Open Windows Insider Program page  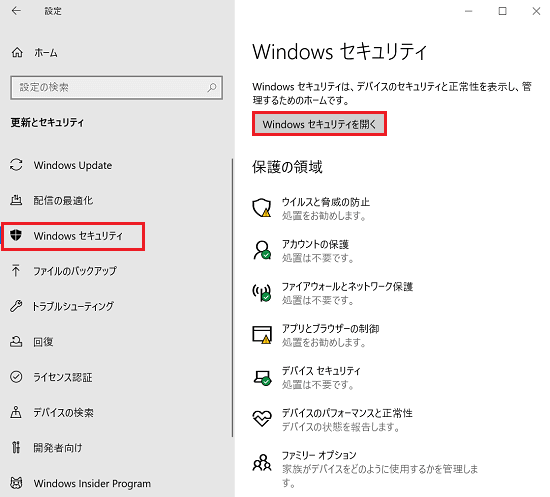[x=92, y=483]
